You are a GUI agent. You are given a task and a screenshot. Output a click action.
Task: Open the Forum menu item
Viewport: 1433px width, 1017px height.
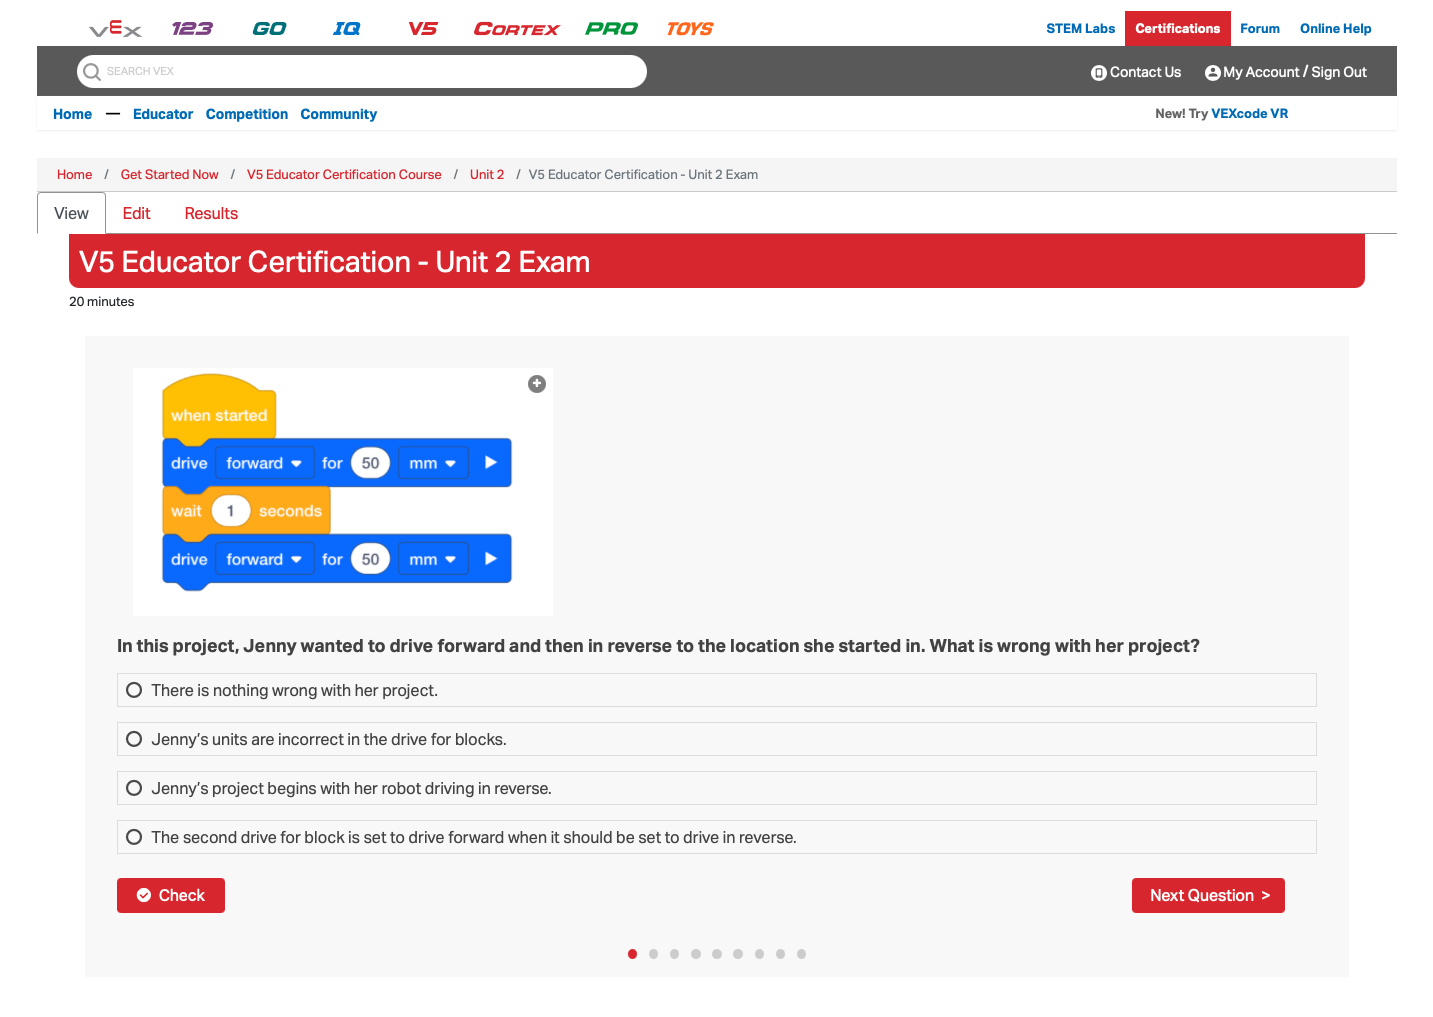point(1260,28)
